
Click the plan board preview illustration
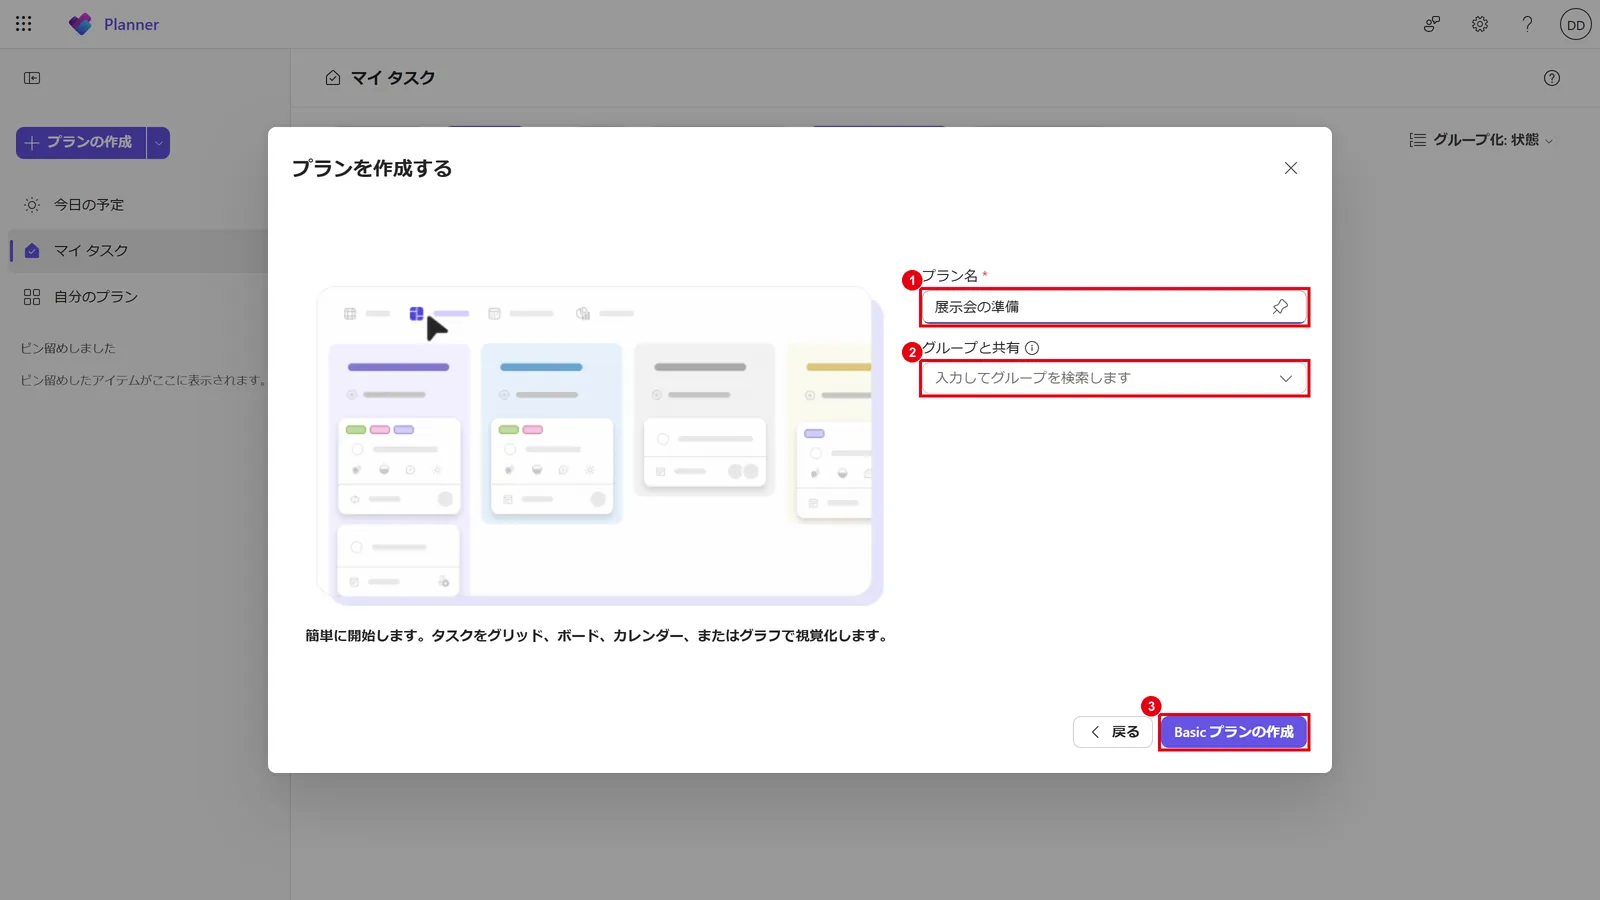coord(600,446)
